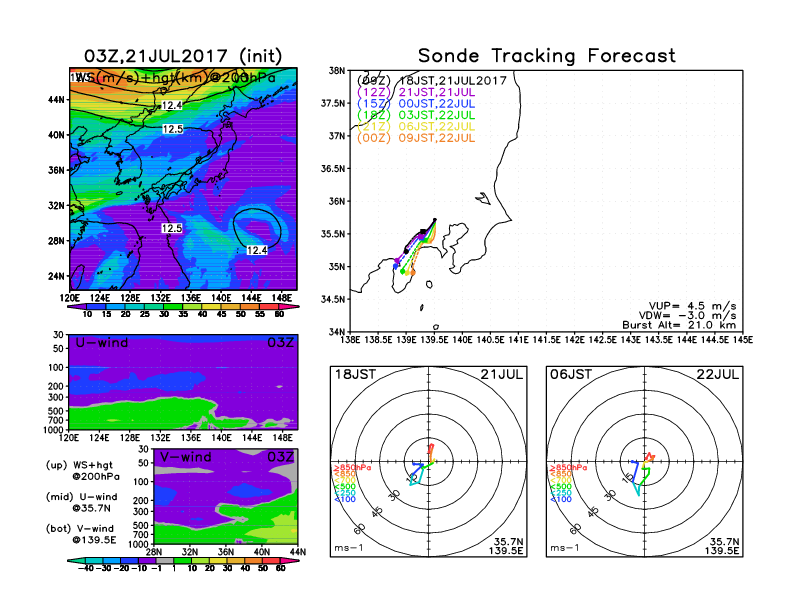Select the blue '(15Z) 00JST,22JUL' legend entry

pos(416,104)
